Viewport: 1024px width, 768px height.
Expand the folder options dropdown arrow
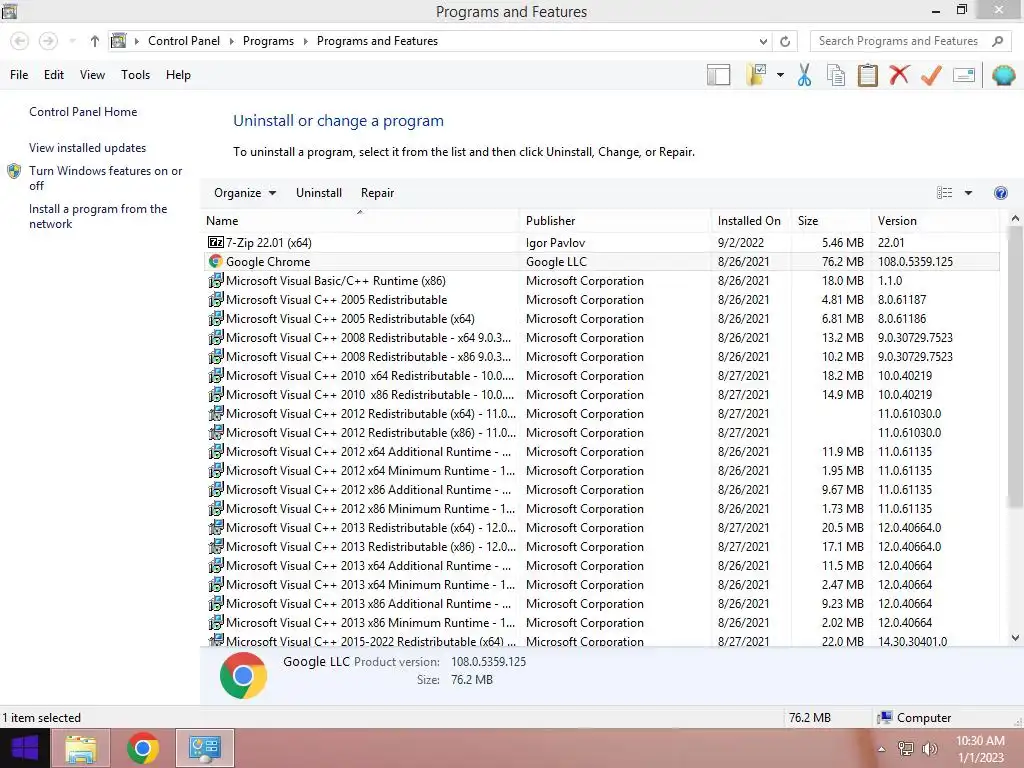tap(780, 75)
